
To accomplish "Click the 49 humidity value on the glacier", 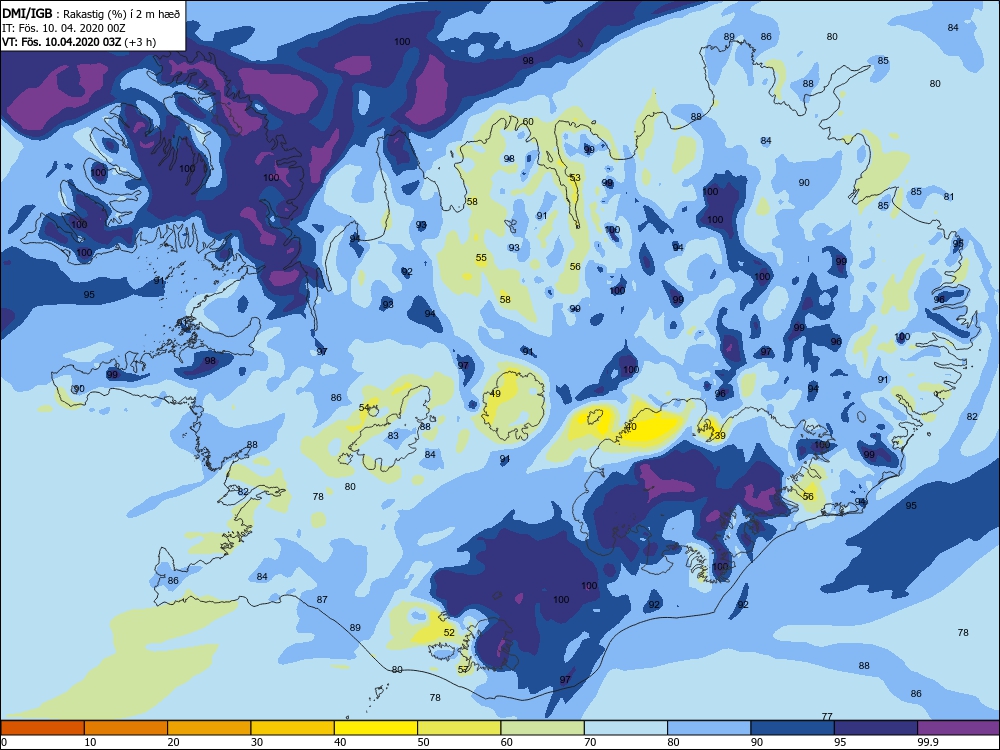I will [x=495, y=393].
